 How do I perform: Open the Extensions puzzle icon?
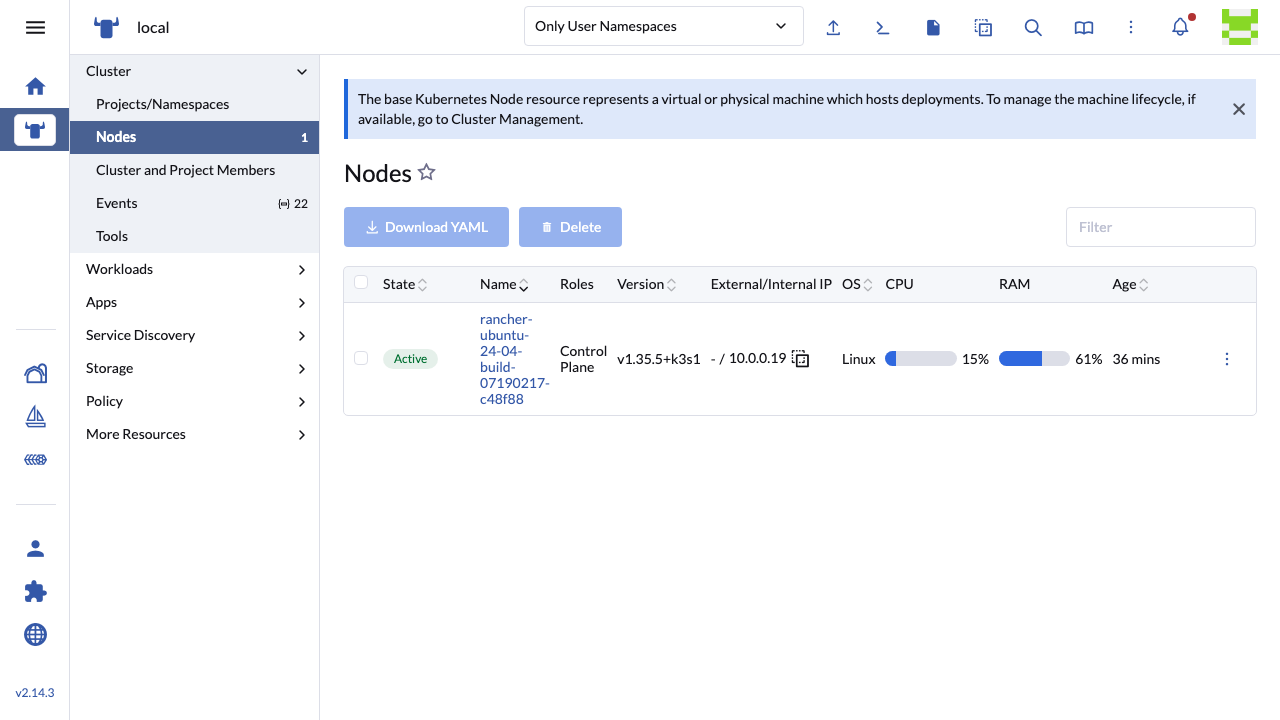tap(35, 591)
